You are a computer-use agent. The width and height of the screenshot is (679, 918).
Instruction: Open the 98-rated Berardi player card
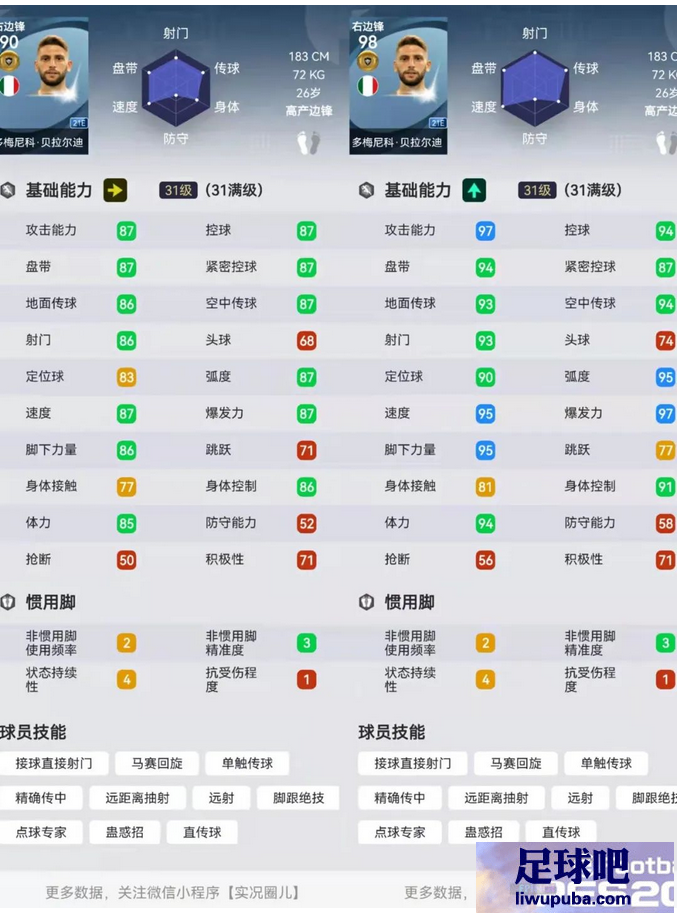398,85
